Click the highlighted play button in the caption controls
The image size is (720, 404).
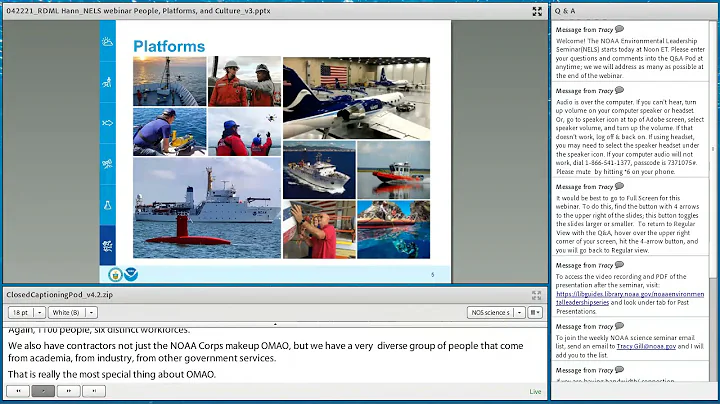(43, 391)
